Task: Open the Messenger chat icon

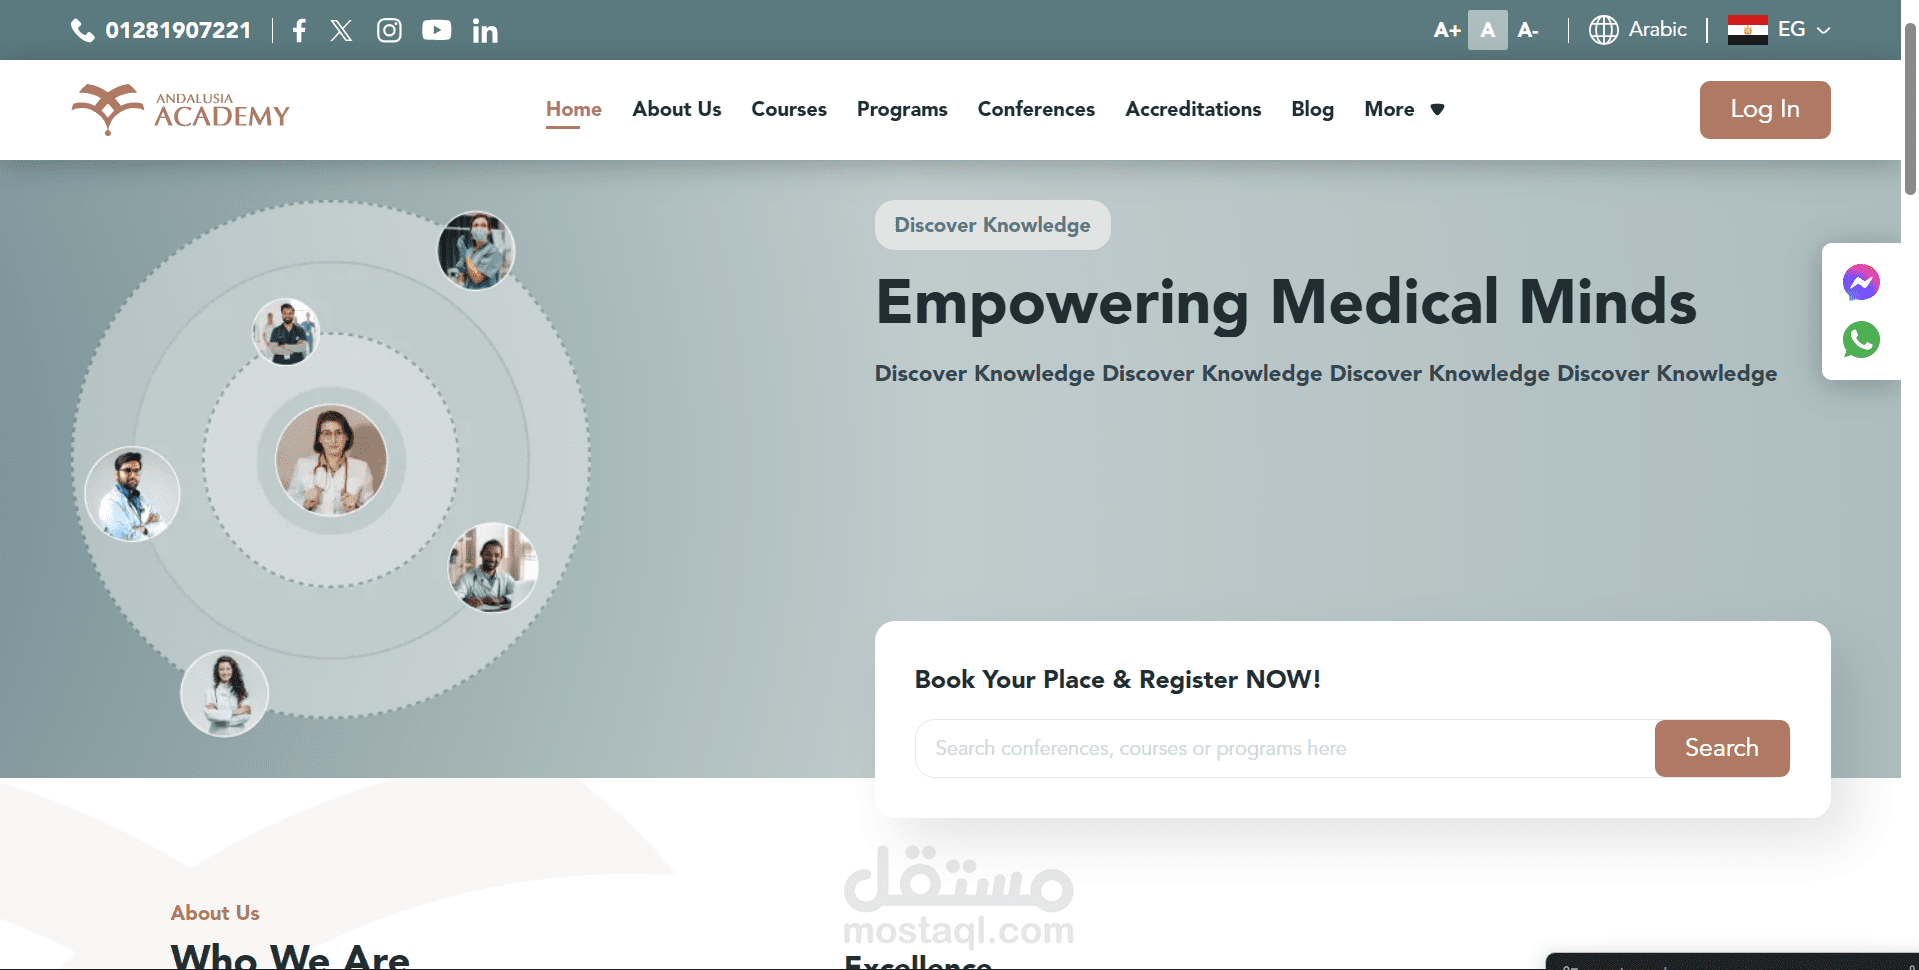Action: point(1861,282)
